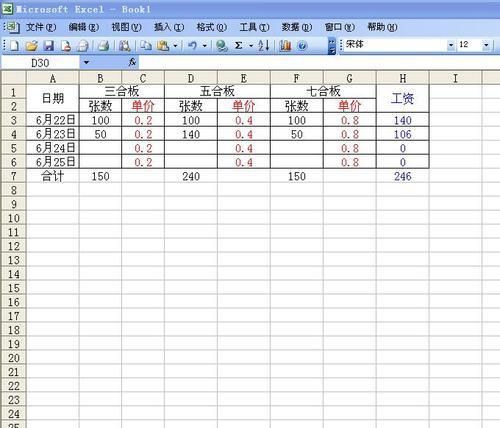Select the total 工资 value 246
Screen dimensions: 500x428
click(403, 176)
